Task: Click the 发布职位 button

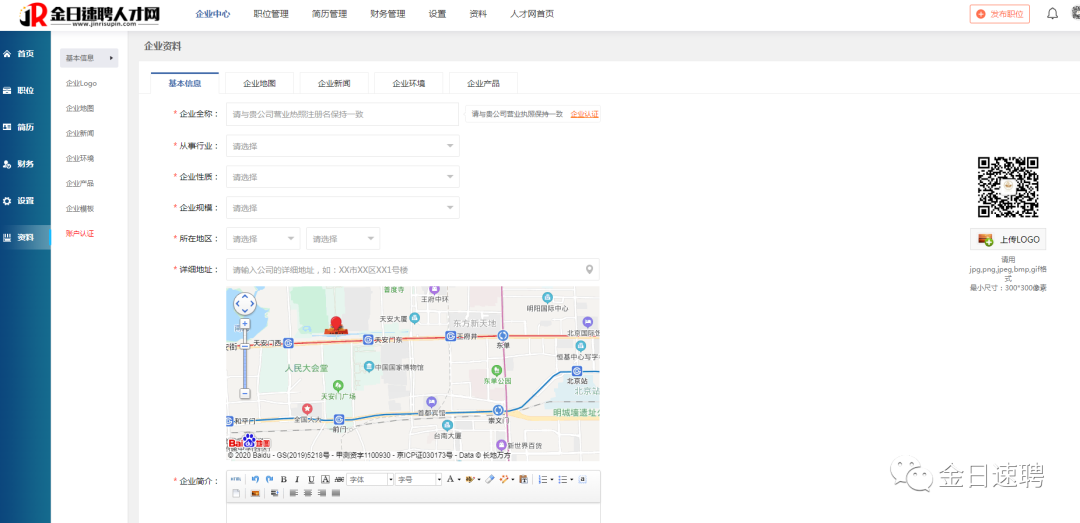Action: tap(999, 14)
